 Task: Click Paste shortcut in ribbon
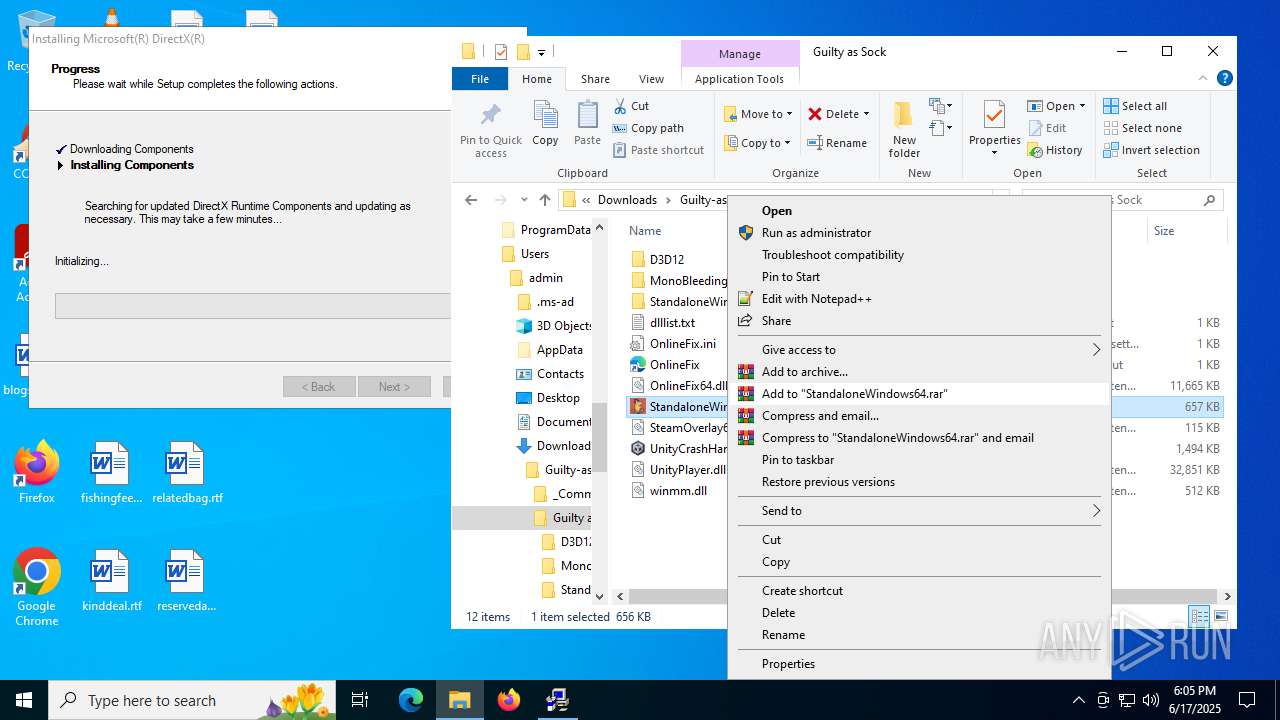tap(658, 150)
